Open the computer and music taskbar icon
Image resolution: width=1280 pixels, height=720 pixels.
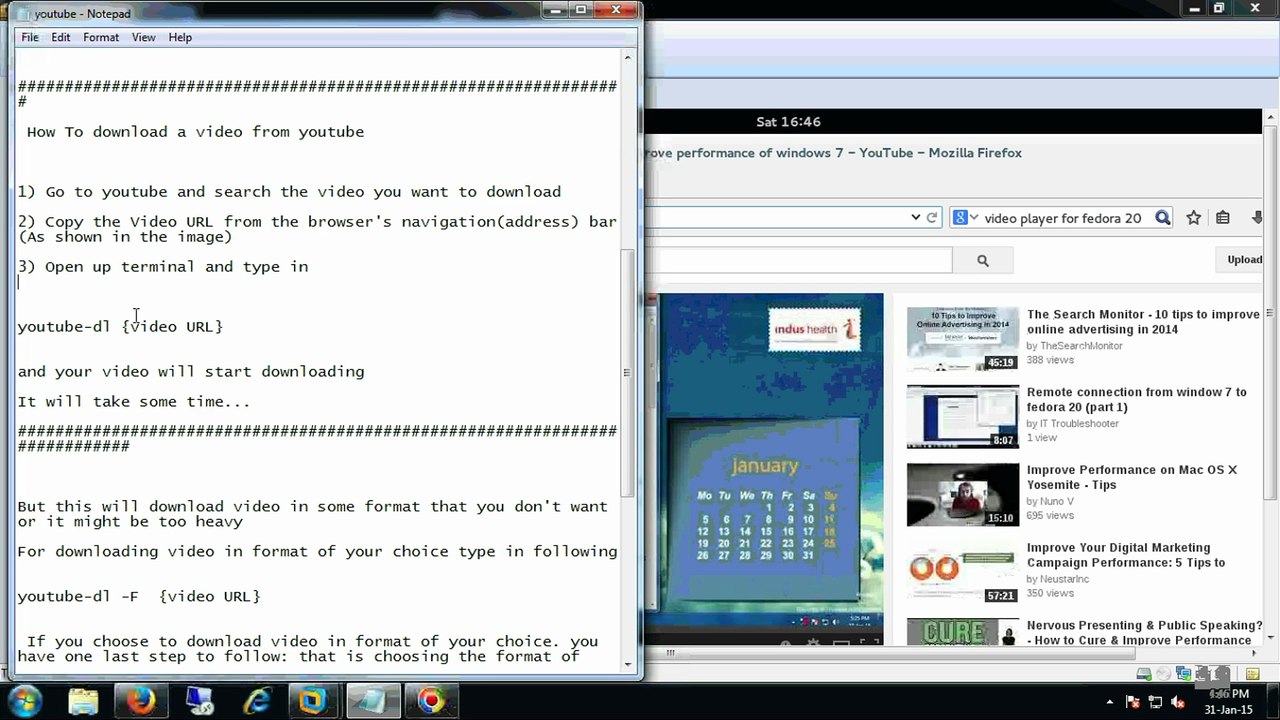(x=199, y=700)
